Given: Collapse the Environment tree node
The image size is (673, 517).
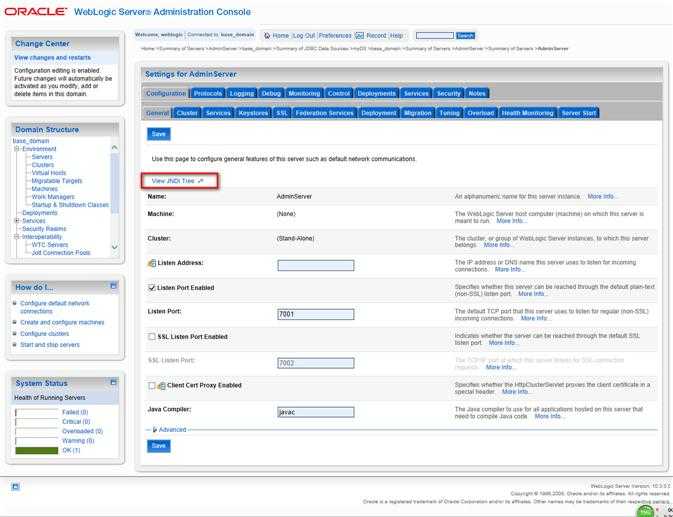Looking at the screenshot, I should click(x=17, y=149).
